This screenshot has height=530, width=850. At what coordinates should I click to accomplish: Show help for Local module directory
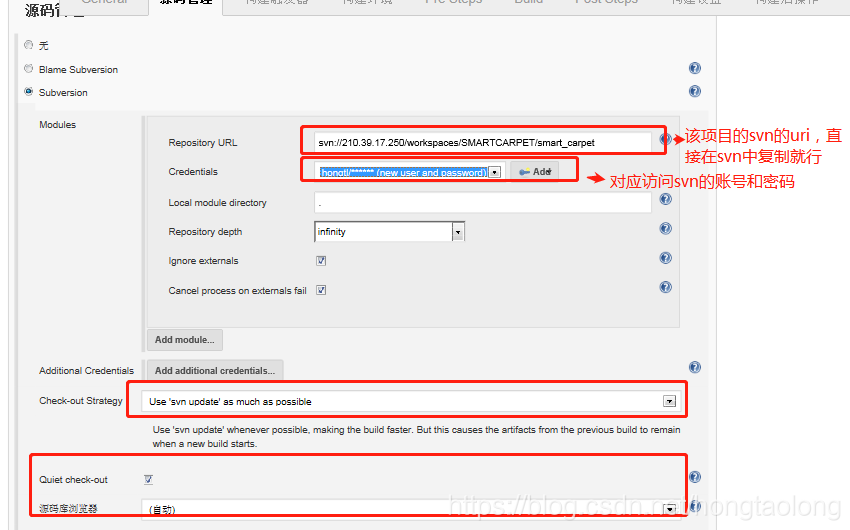pyautogui.click(x=666, y=199)
